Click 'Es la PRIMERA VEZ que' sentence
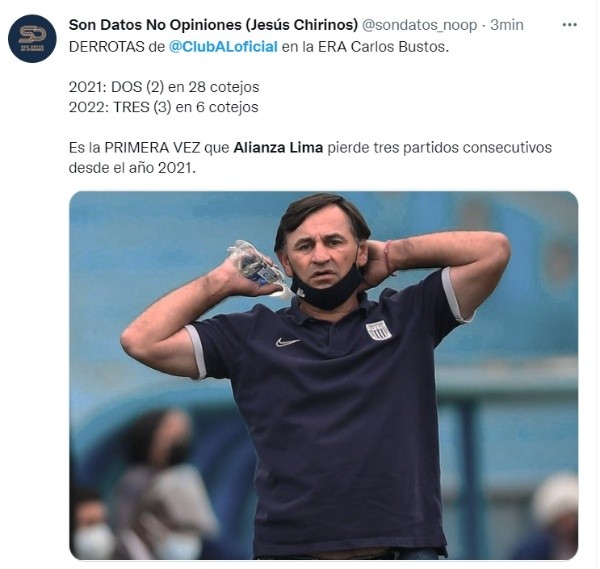600x569 pixels. click(x=149, y=147)
